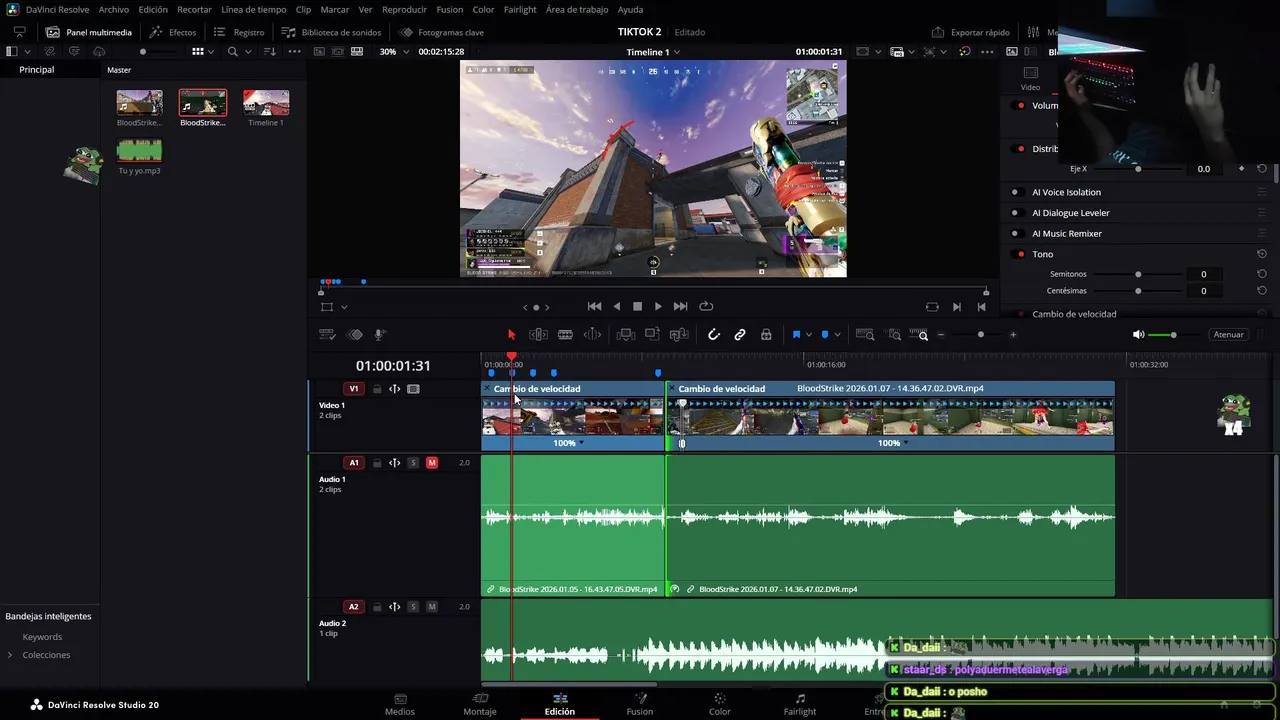Open flag color dropdown arrow

coord(808,335)
